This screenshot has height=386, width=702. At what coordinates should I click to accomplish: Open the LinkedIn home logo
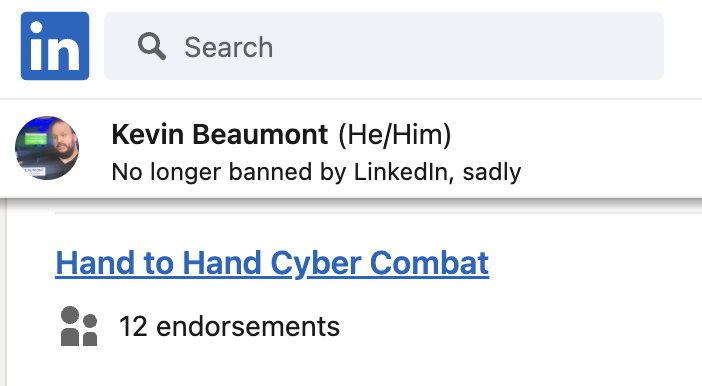[x=55, y=46]
